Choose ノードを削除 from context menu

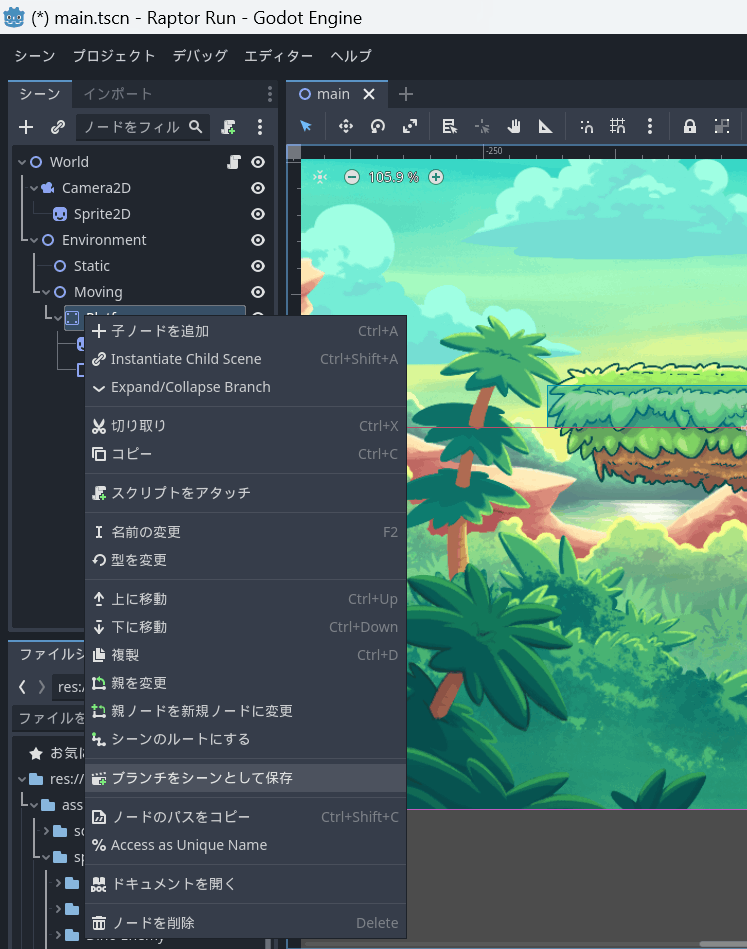click(245, 923)
